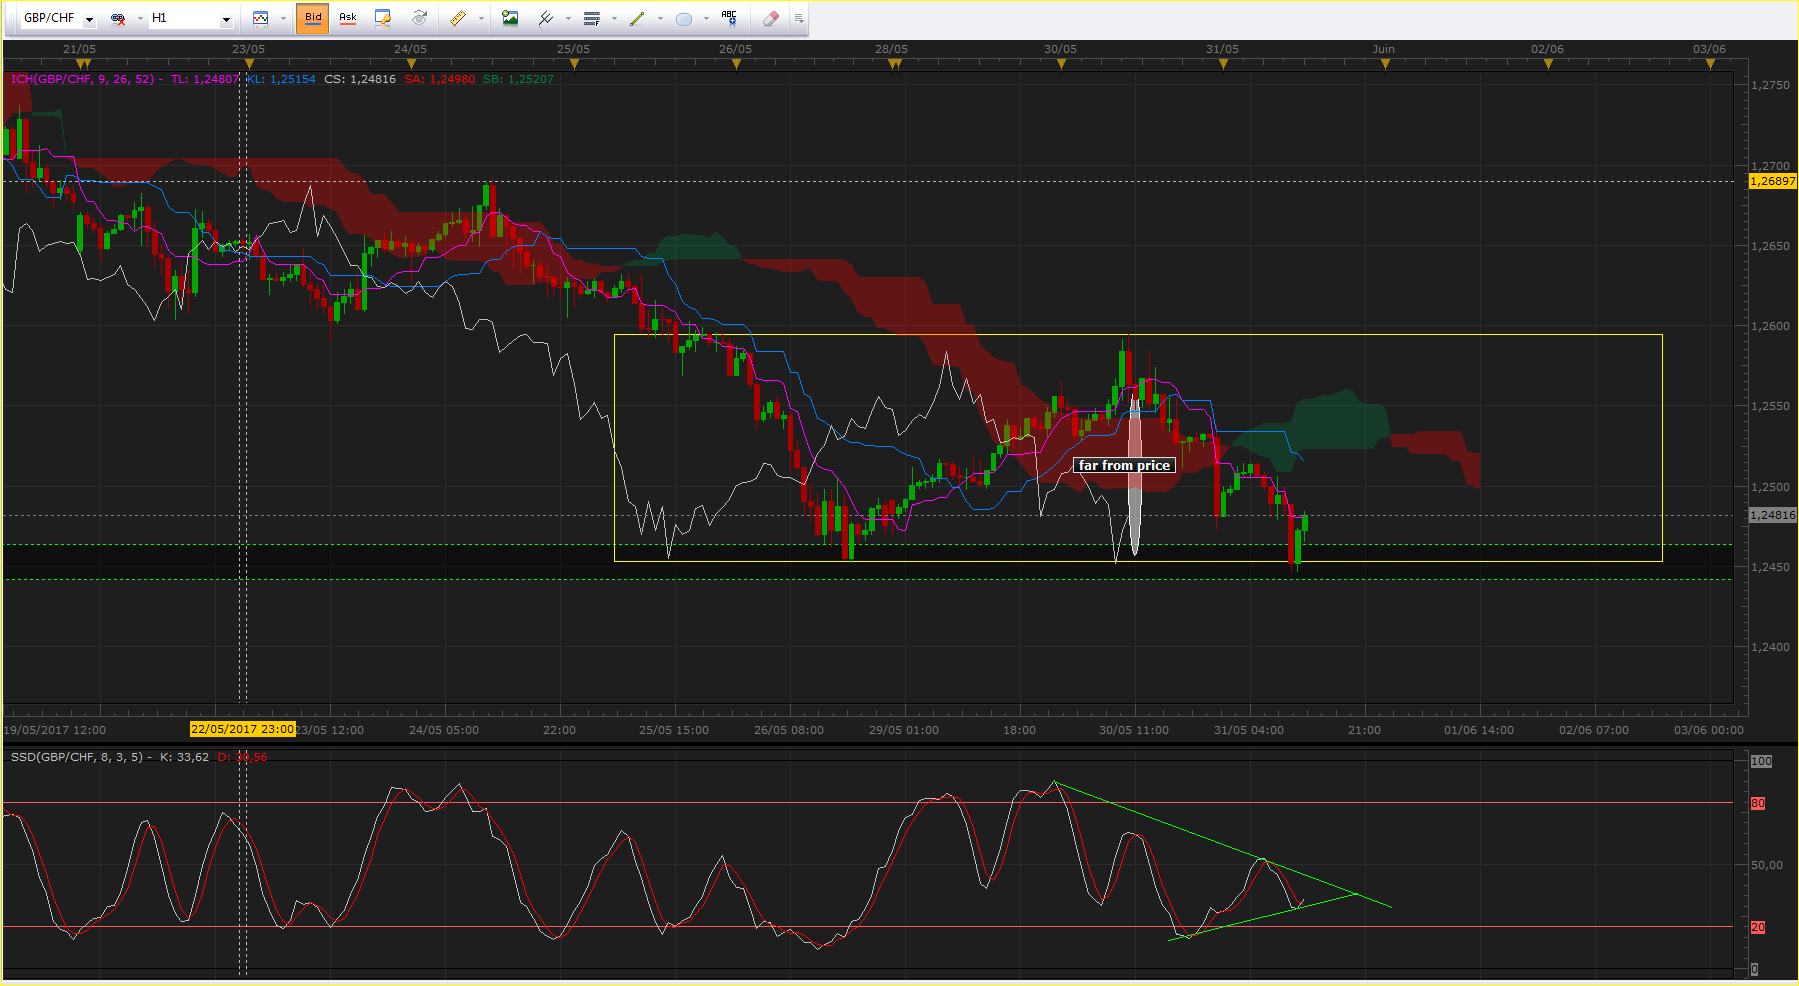Click the event marker under 25/05 date
Viewport: 1799px width, 986px height.
pyautogui.click(x=574, y=64)
